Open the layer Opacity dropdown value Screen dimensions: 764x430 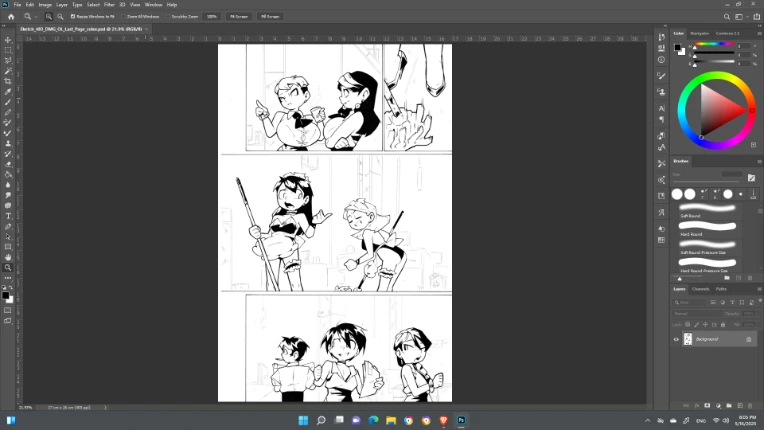click(x=749, y=314)
